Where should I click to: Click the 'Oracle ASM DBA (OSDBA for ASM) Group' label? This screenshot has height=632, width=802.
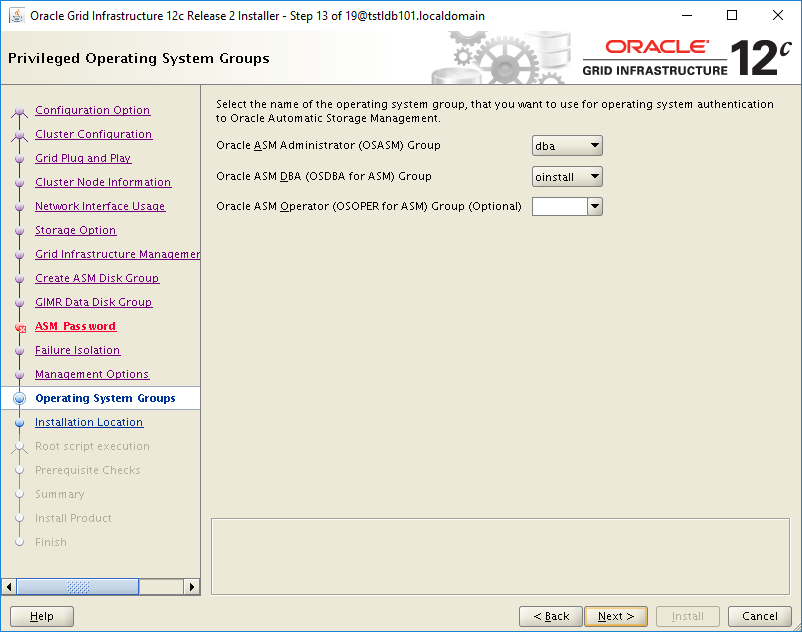pyautogui.click(x=324, y=176)
